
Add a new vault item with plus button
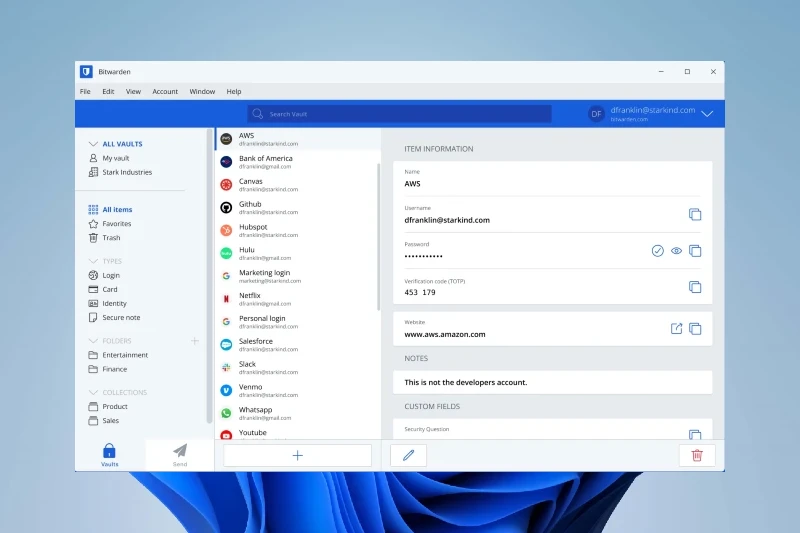tap(297, 455)
